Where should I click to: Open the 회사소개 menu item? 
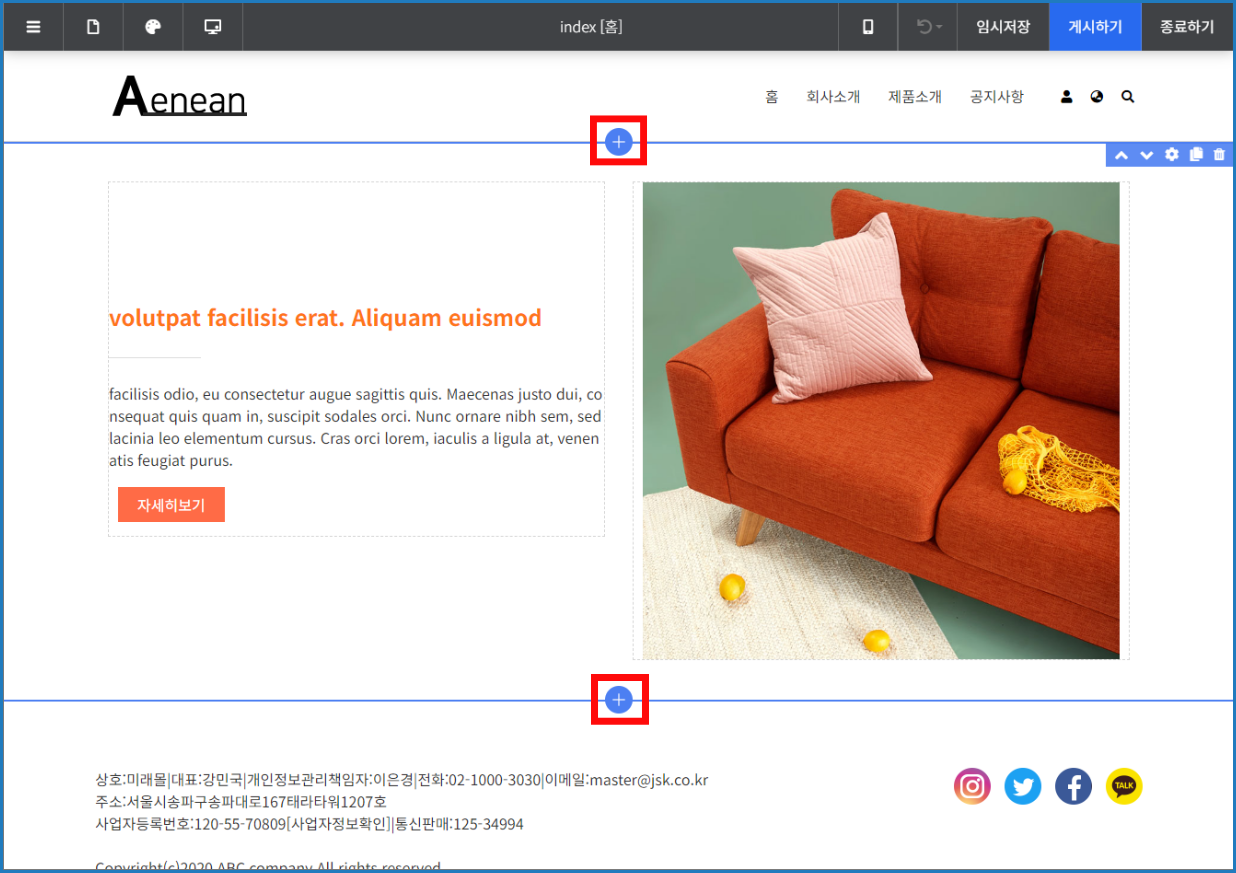(833, 97)
